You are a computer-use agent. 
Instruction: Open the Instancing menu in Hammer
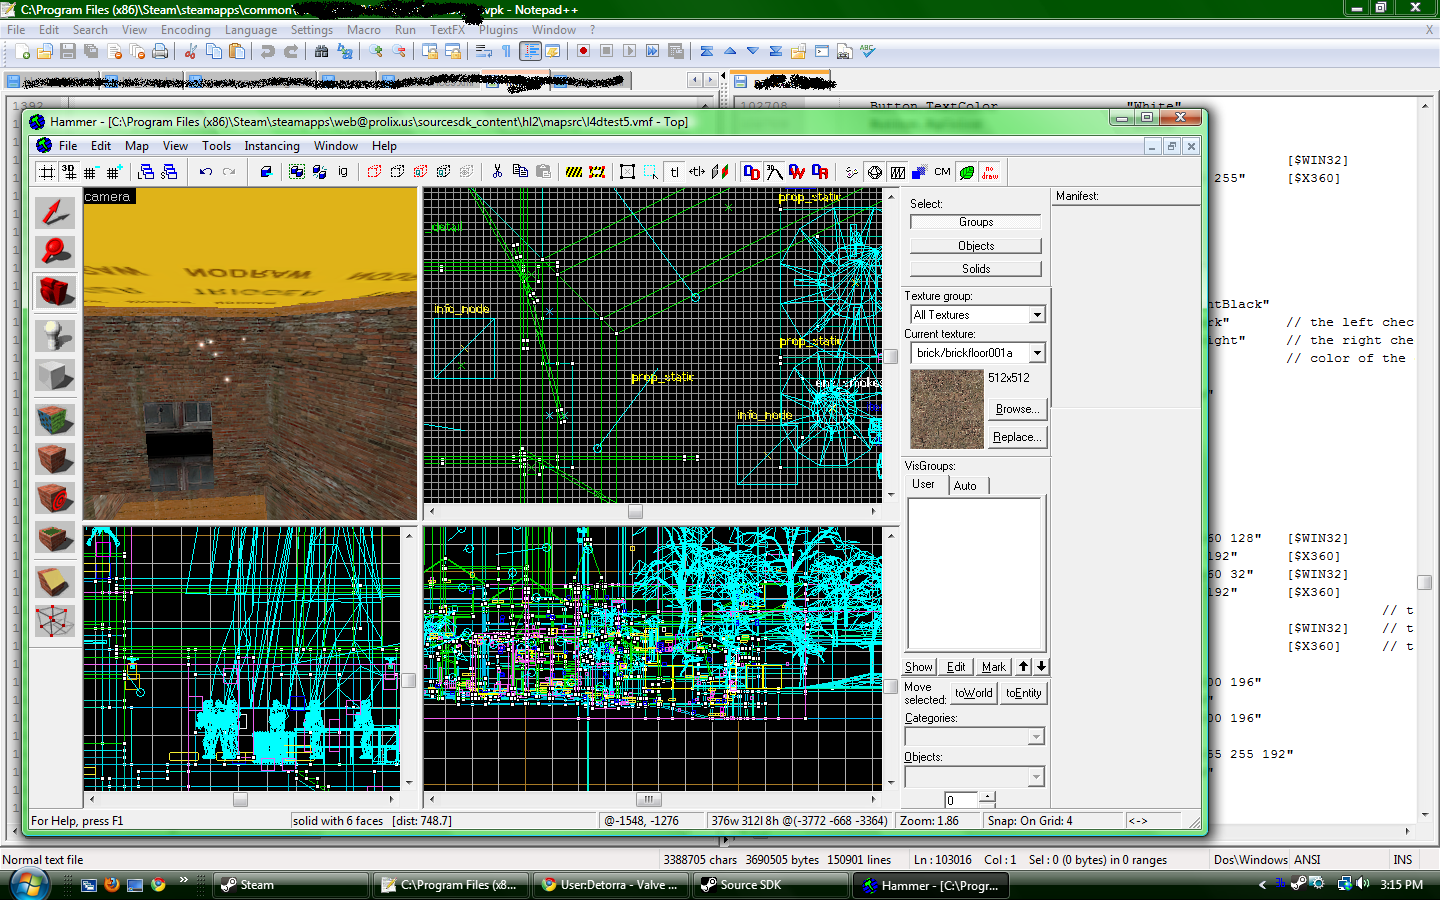[x=272, y=146]
